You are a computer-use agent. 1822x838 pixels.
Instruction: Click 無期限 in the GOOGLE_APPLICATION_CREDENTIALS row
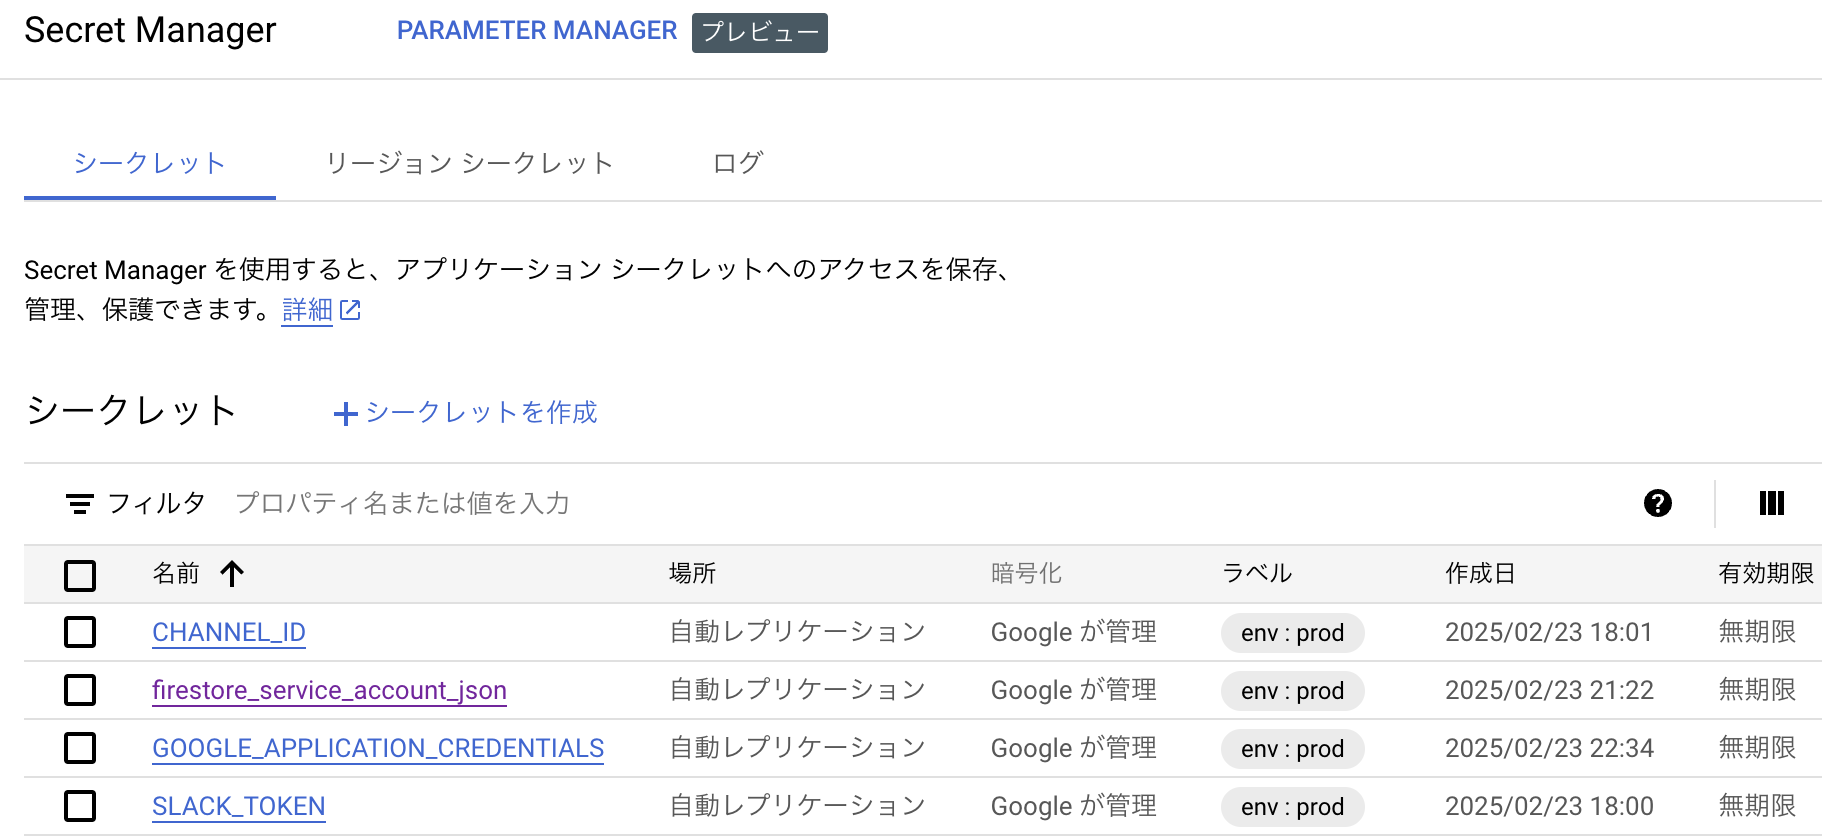click(1757, 748)
